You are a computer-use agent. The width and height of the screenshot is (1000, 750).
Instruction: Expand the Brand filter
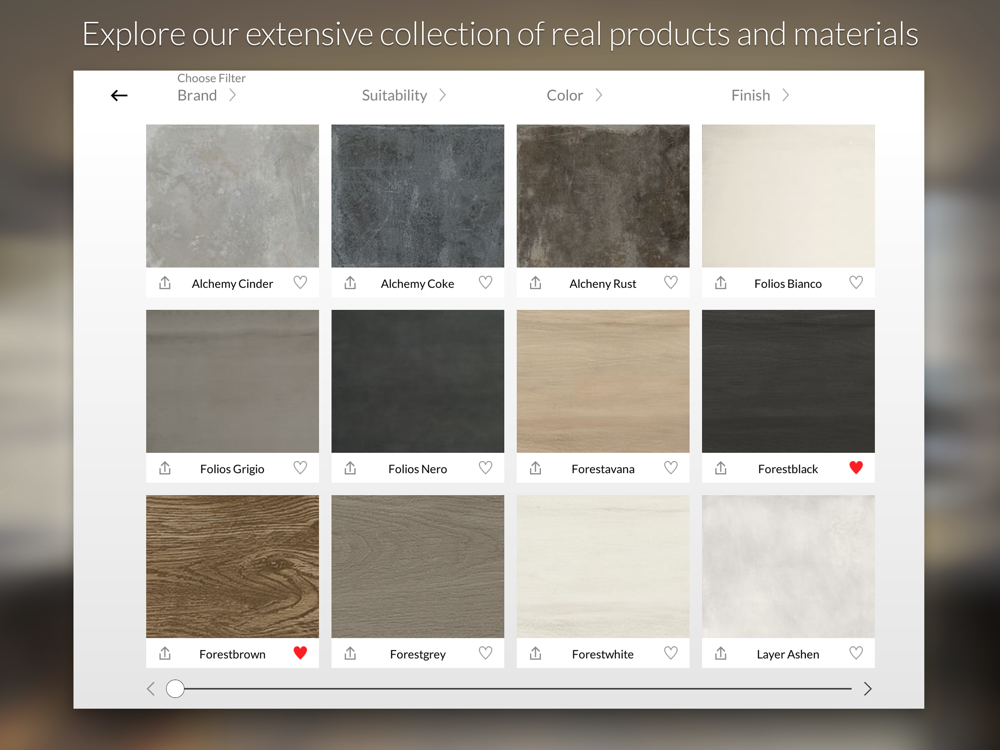point(207,95)
